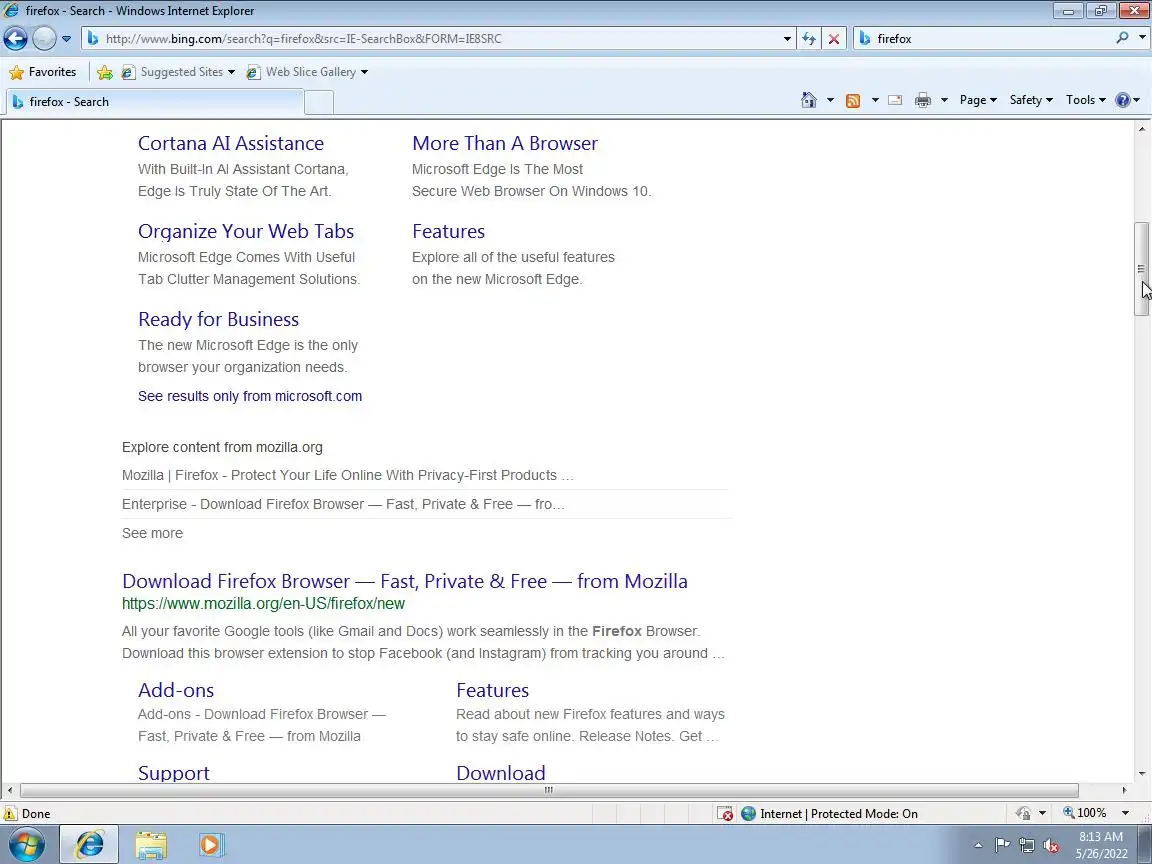The image size is (1152, 864).
Task: Click the Home page icon
Action: [x=808, y=100]
